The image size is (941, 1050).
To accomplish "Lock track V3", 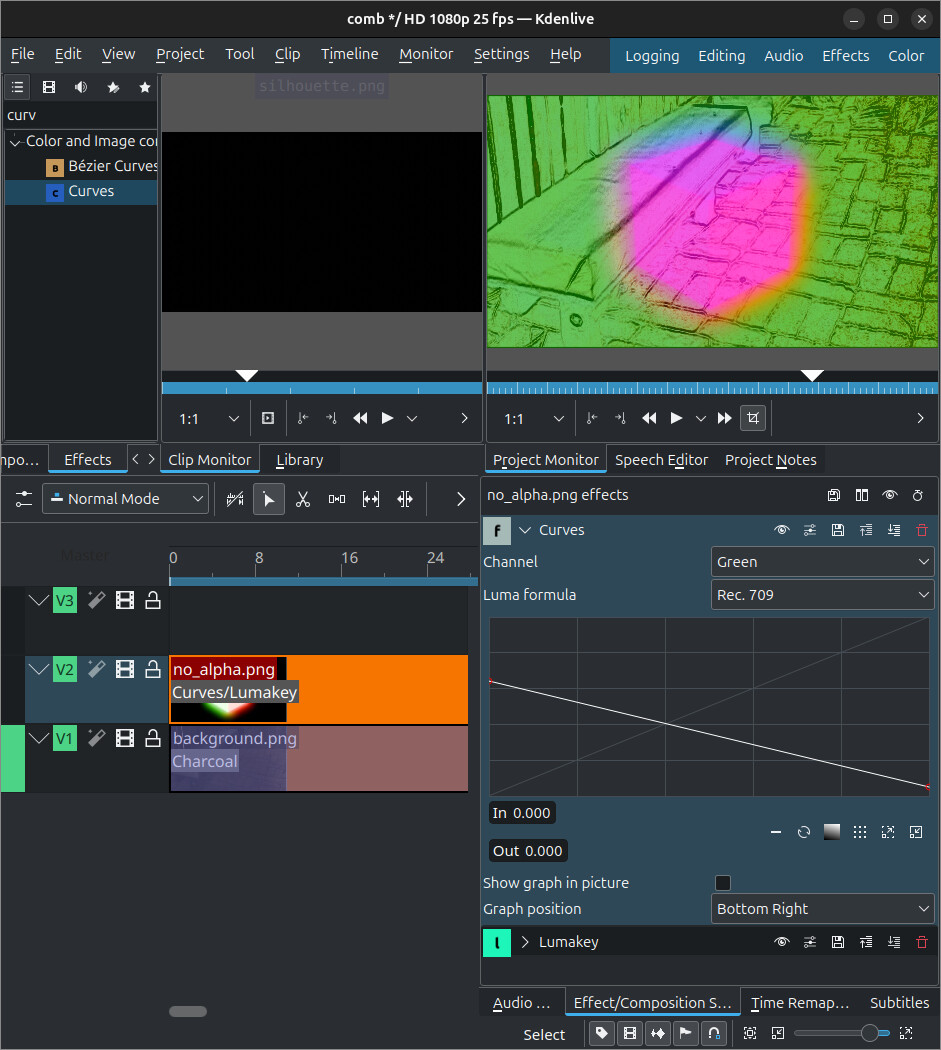I will (153, 601).
